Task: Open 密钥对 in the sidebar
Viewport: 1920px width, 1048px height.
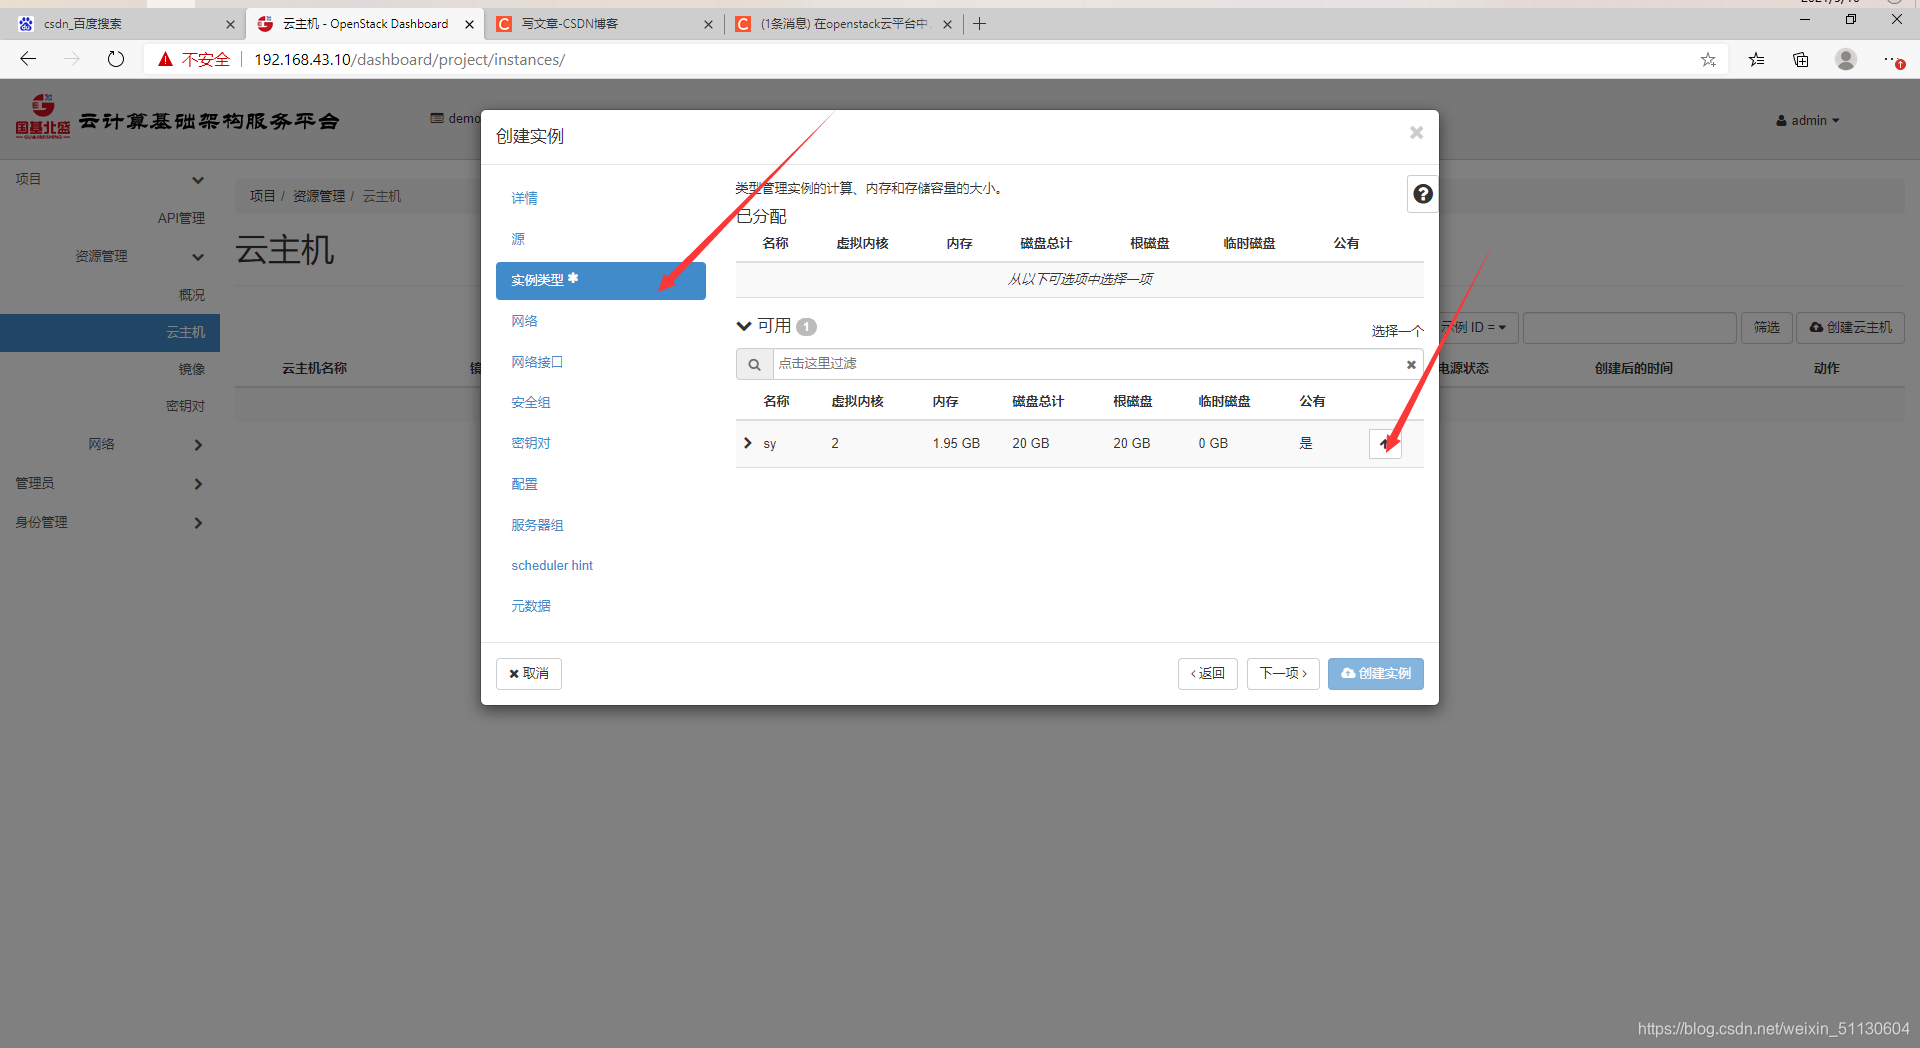Action: tap(185, 406)
